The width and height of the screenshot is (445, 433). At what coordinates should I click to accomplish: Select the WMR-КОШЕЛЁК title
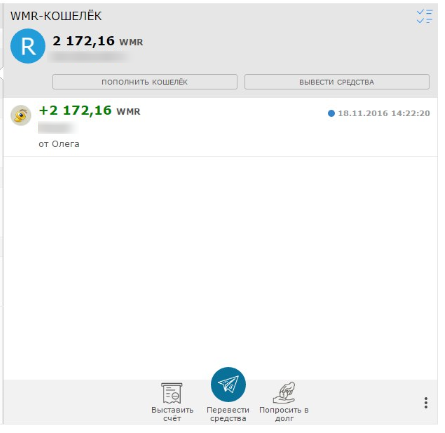56,16
